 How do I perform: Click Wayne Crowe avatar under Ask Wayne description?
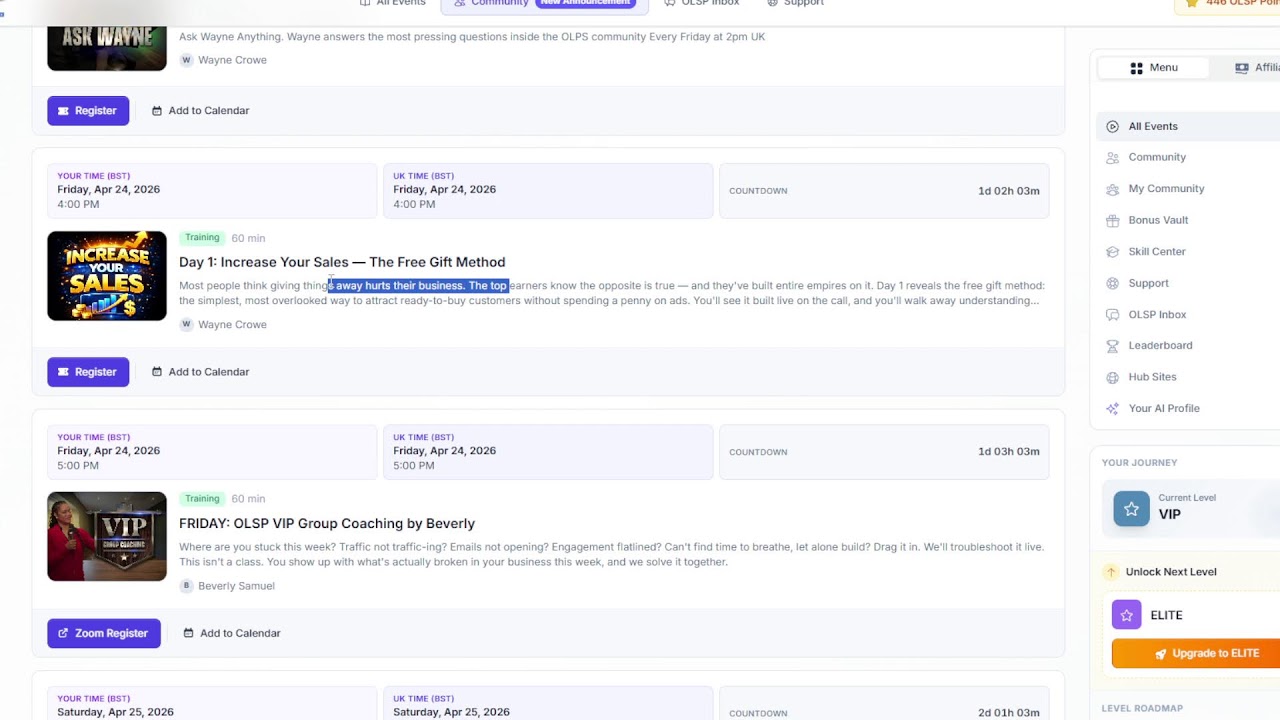[x=186, y=60]
